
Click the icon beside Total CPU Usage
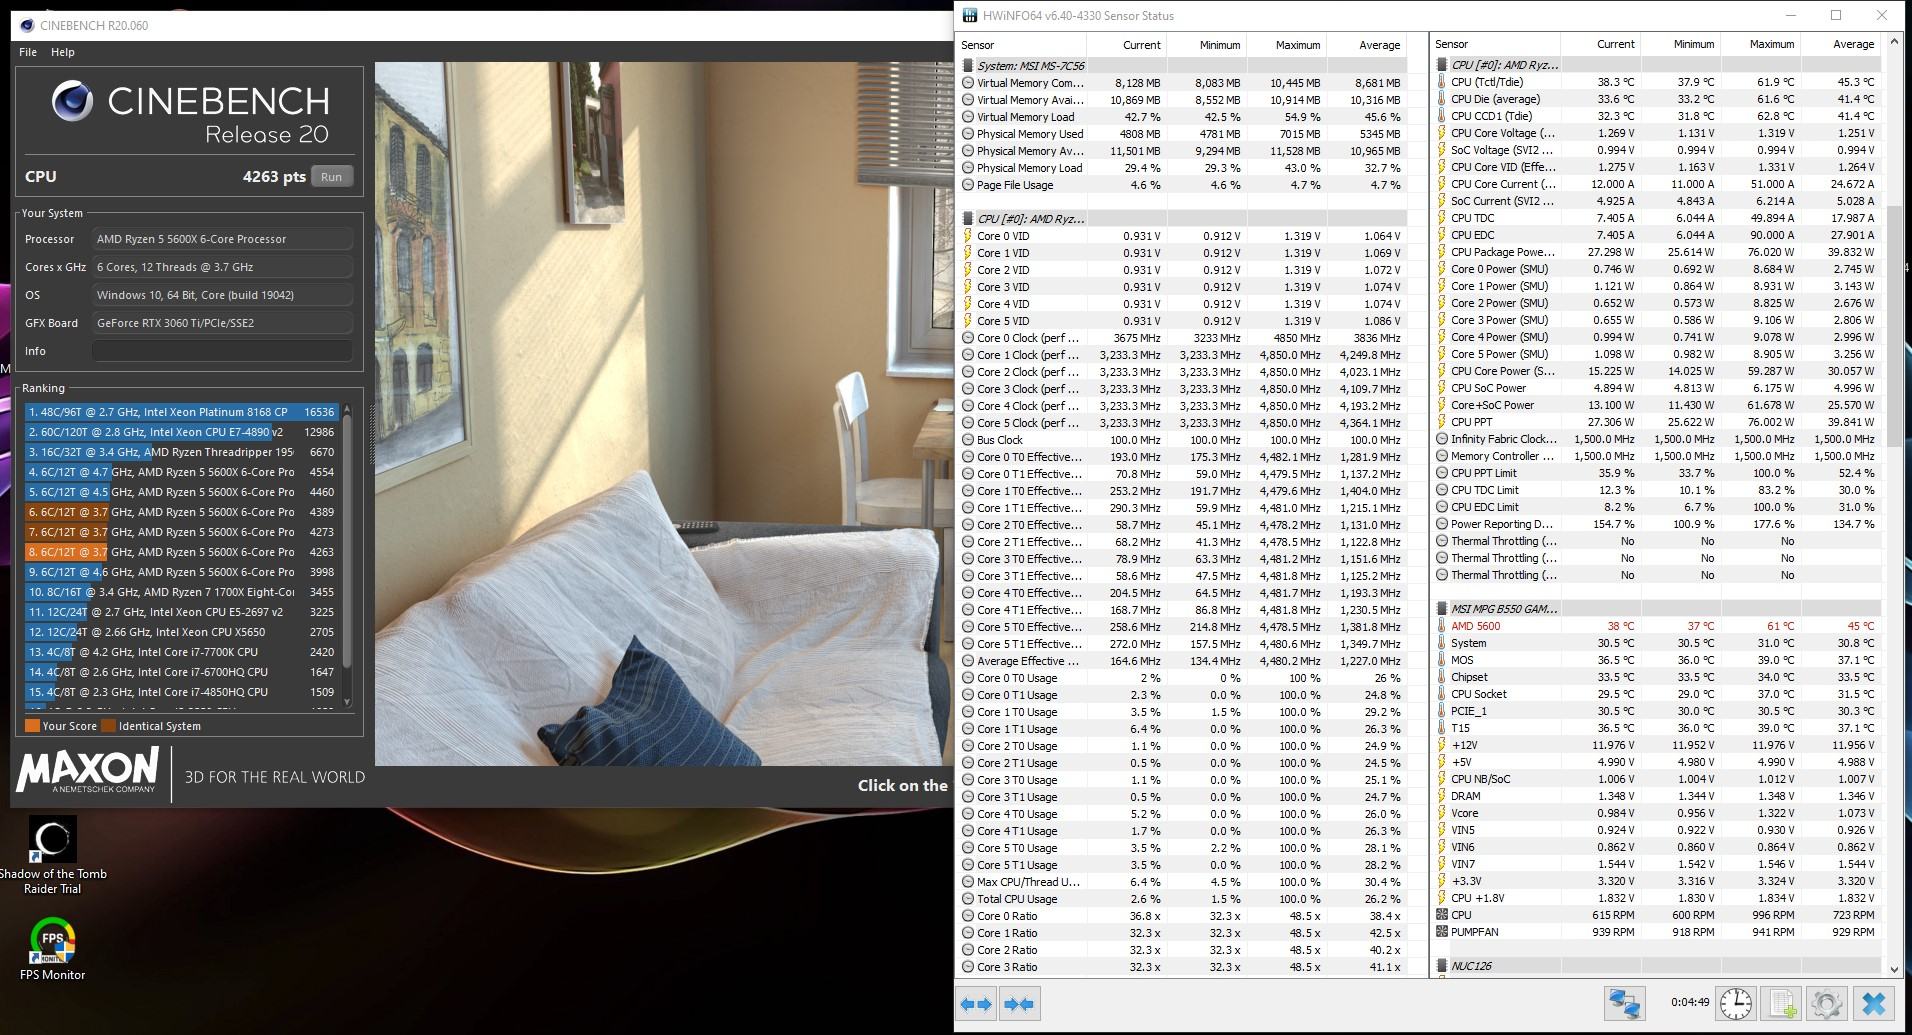tap(968, 899)
